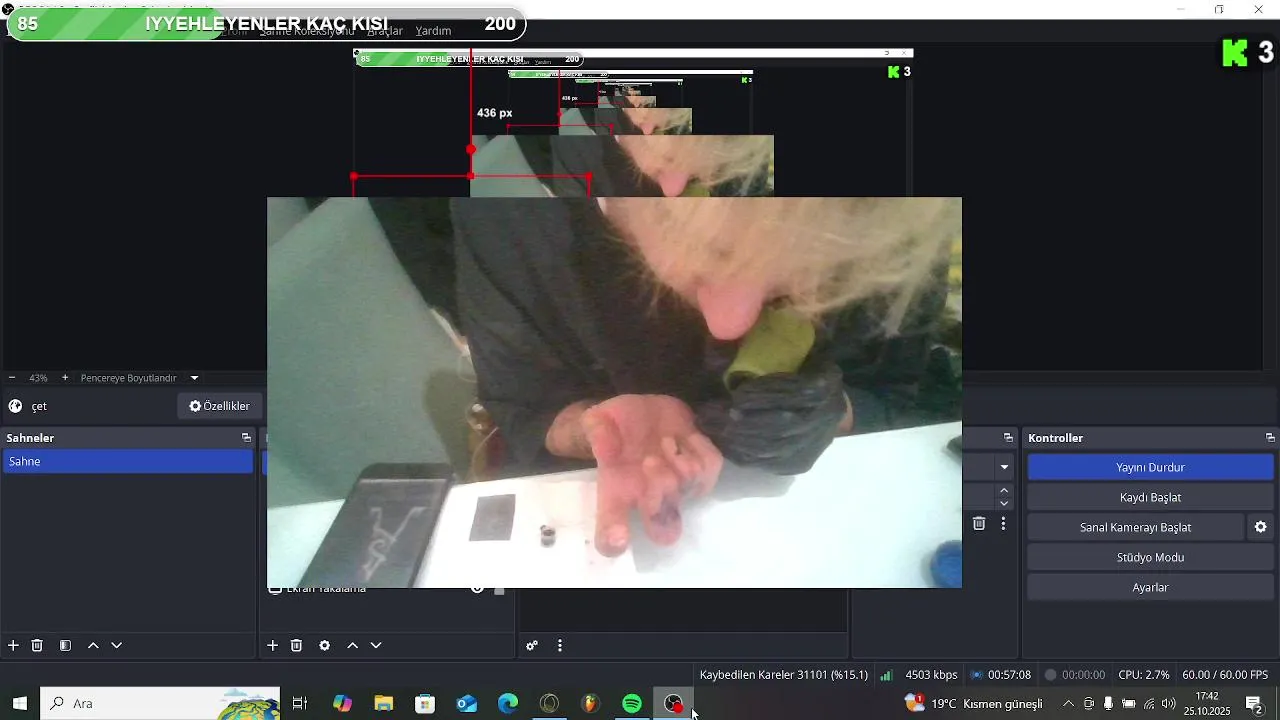Click the 43% preview zoom value
The width and height of the screenshot is (1280, 720).
click(x=38, y=378)
